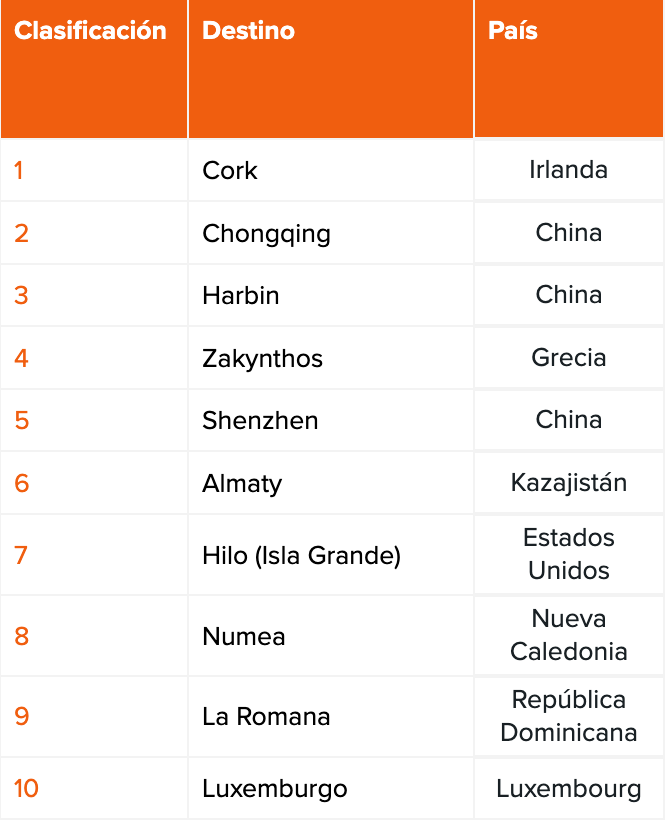The image size is (666, 820).
Task: Click the Destino column header
Action: [248, 31]
